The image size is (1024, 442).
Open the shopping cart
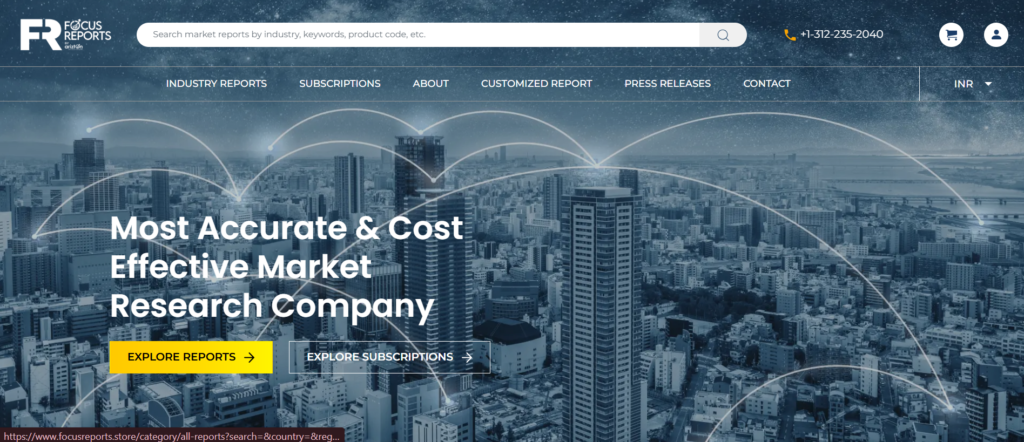click(x=951, y=34)
